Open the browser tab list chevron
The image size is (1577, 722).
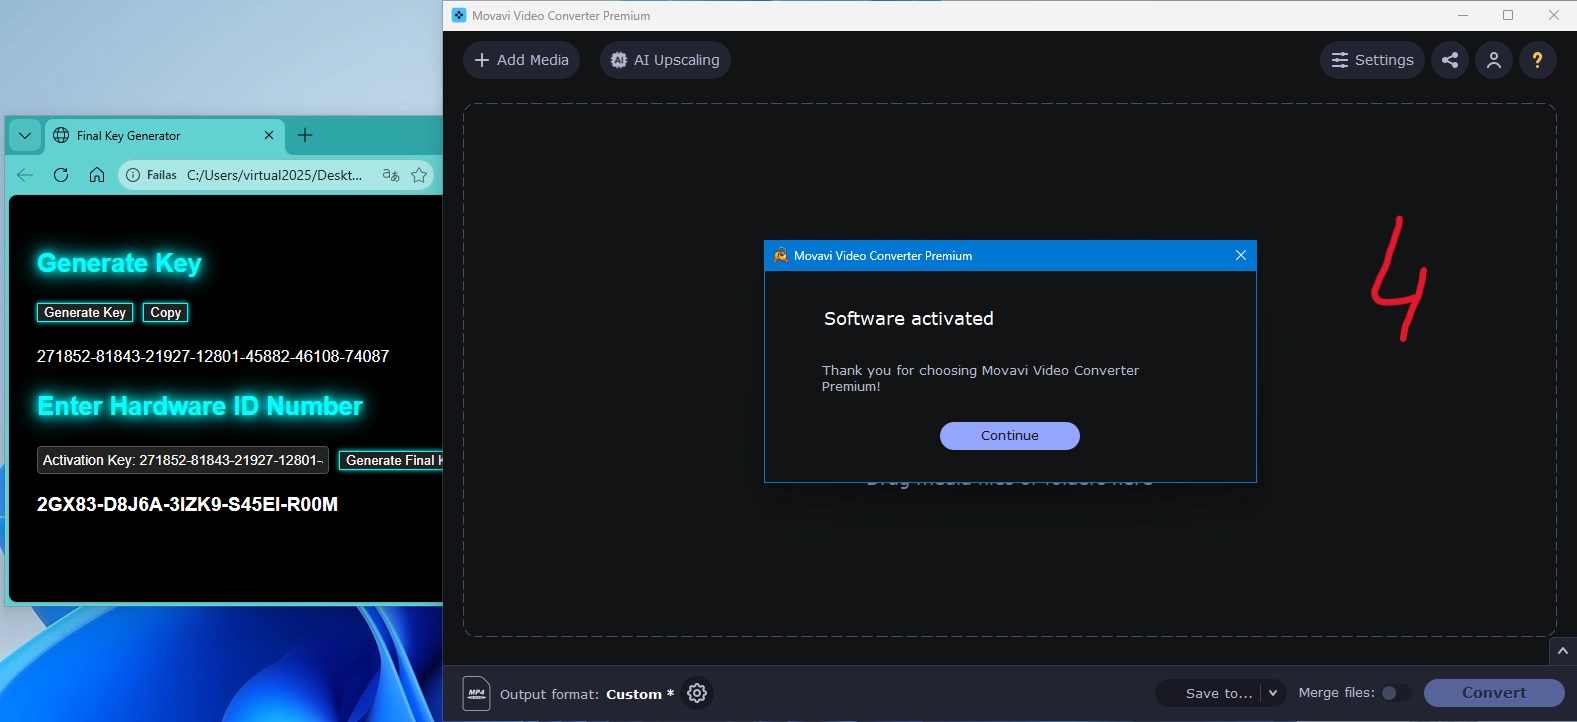25,135
